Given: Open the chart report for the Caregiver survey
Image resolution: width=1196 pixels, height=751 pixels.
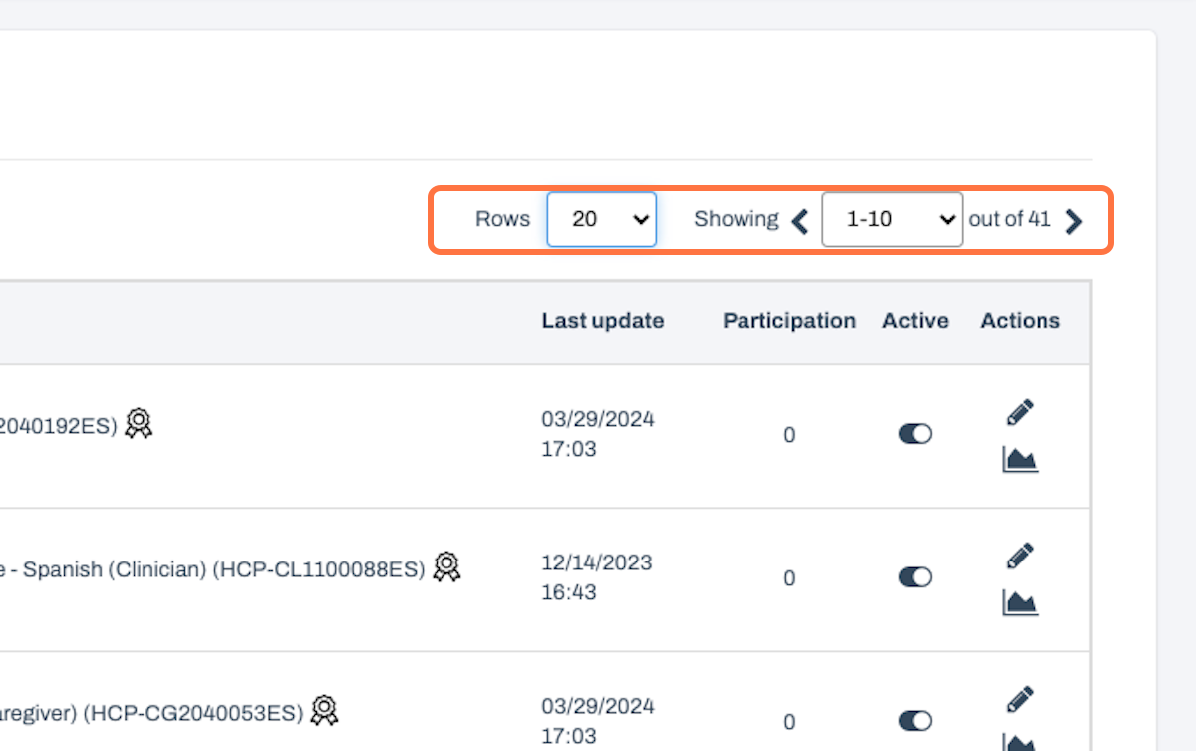Looking at the screenshot, I should pyautogui.click(x=1020, y=744).
